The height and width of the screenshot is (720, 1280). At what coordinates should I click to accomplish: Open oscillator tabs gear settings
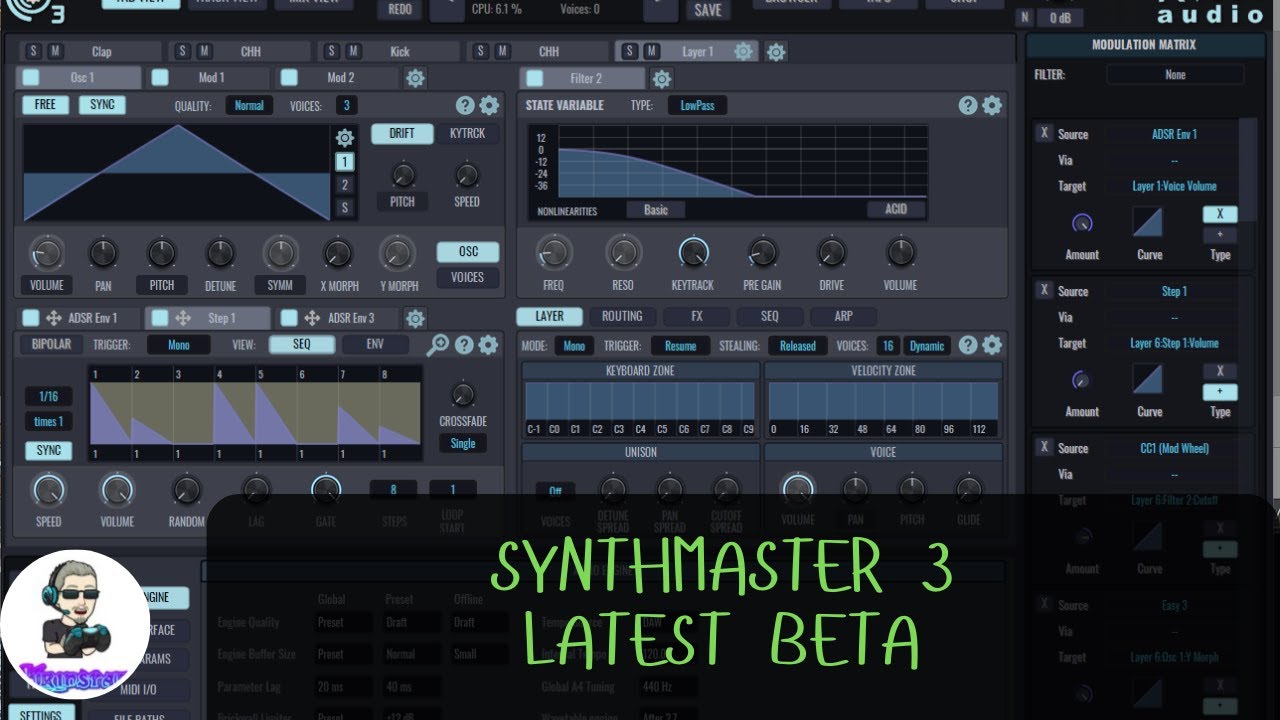(415, 78)
